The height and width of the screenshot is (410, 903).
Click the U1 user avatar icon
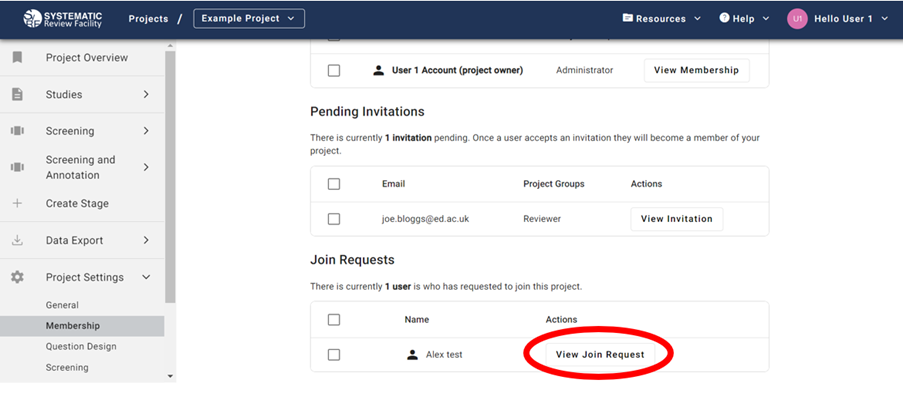(797, 19)
